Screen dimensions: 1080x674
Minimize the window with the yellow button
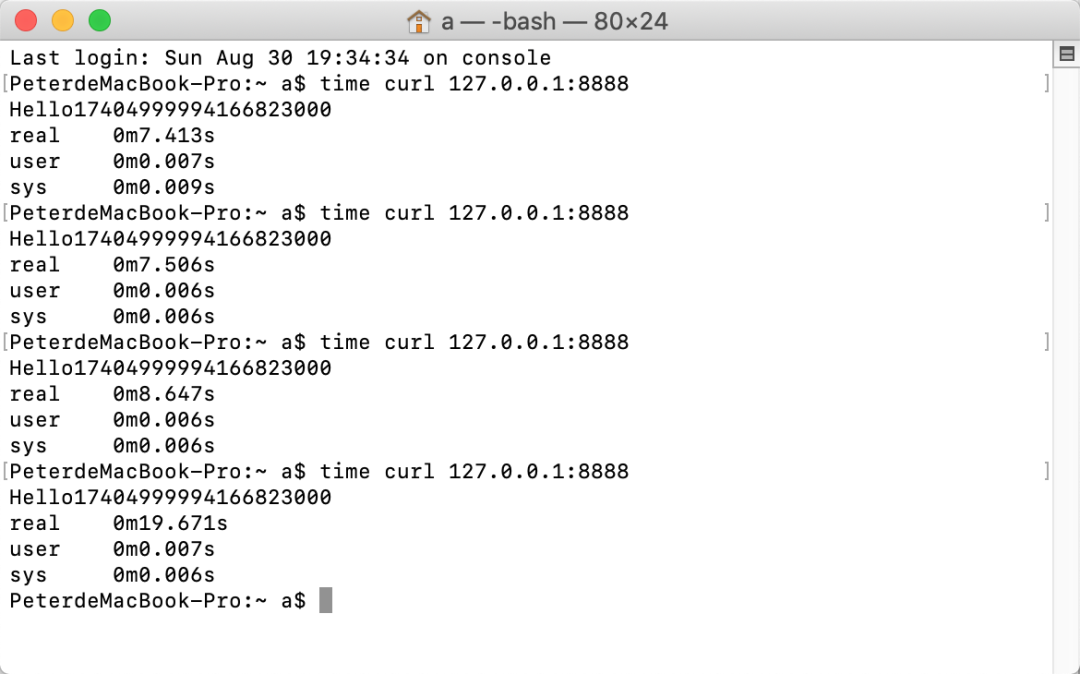63,21
